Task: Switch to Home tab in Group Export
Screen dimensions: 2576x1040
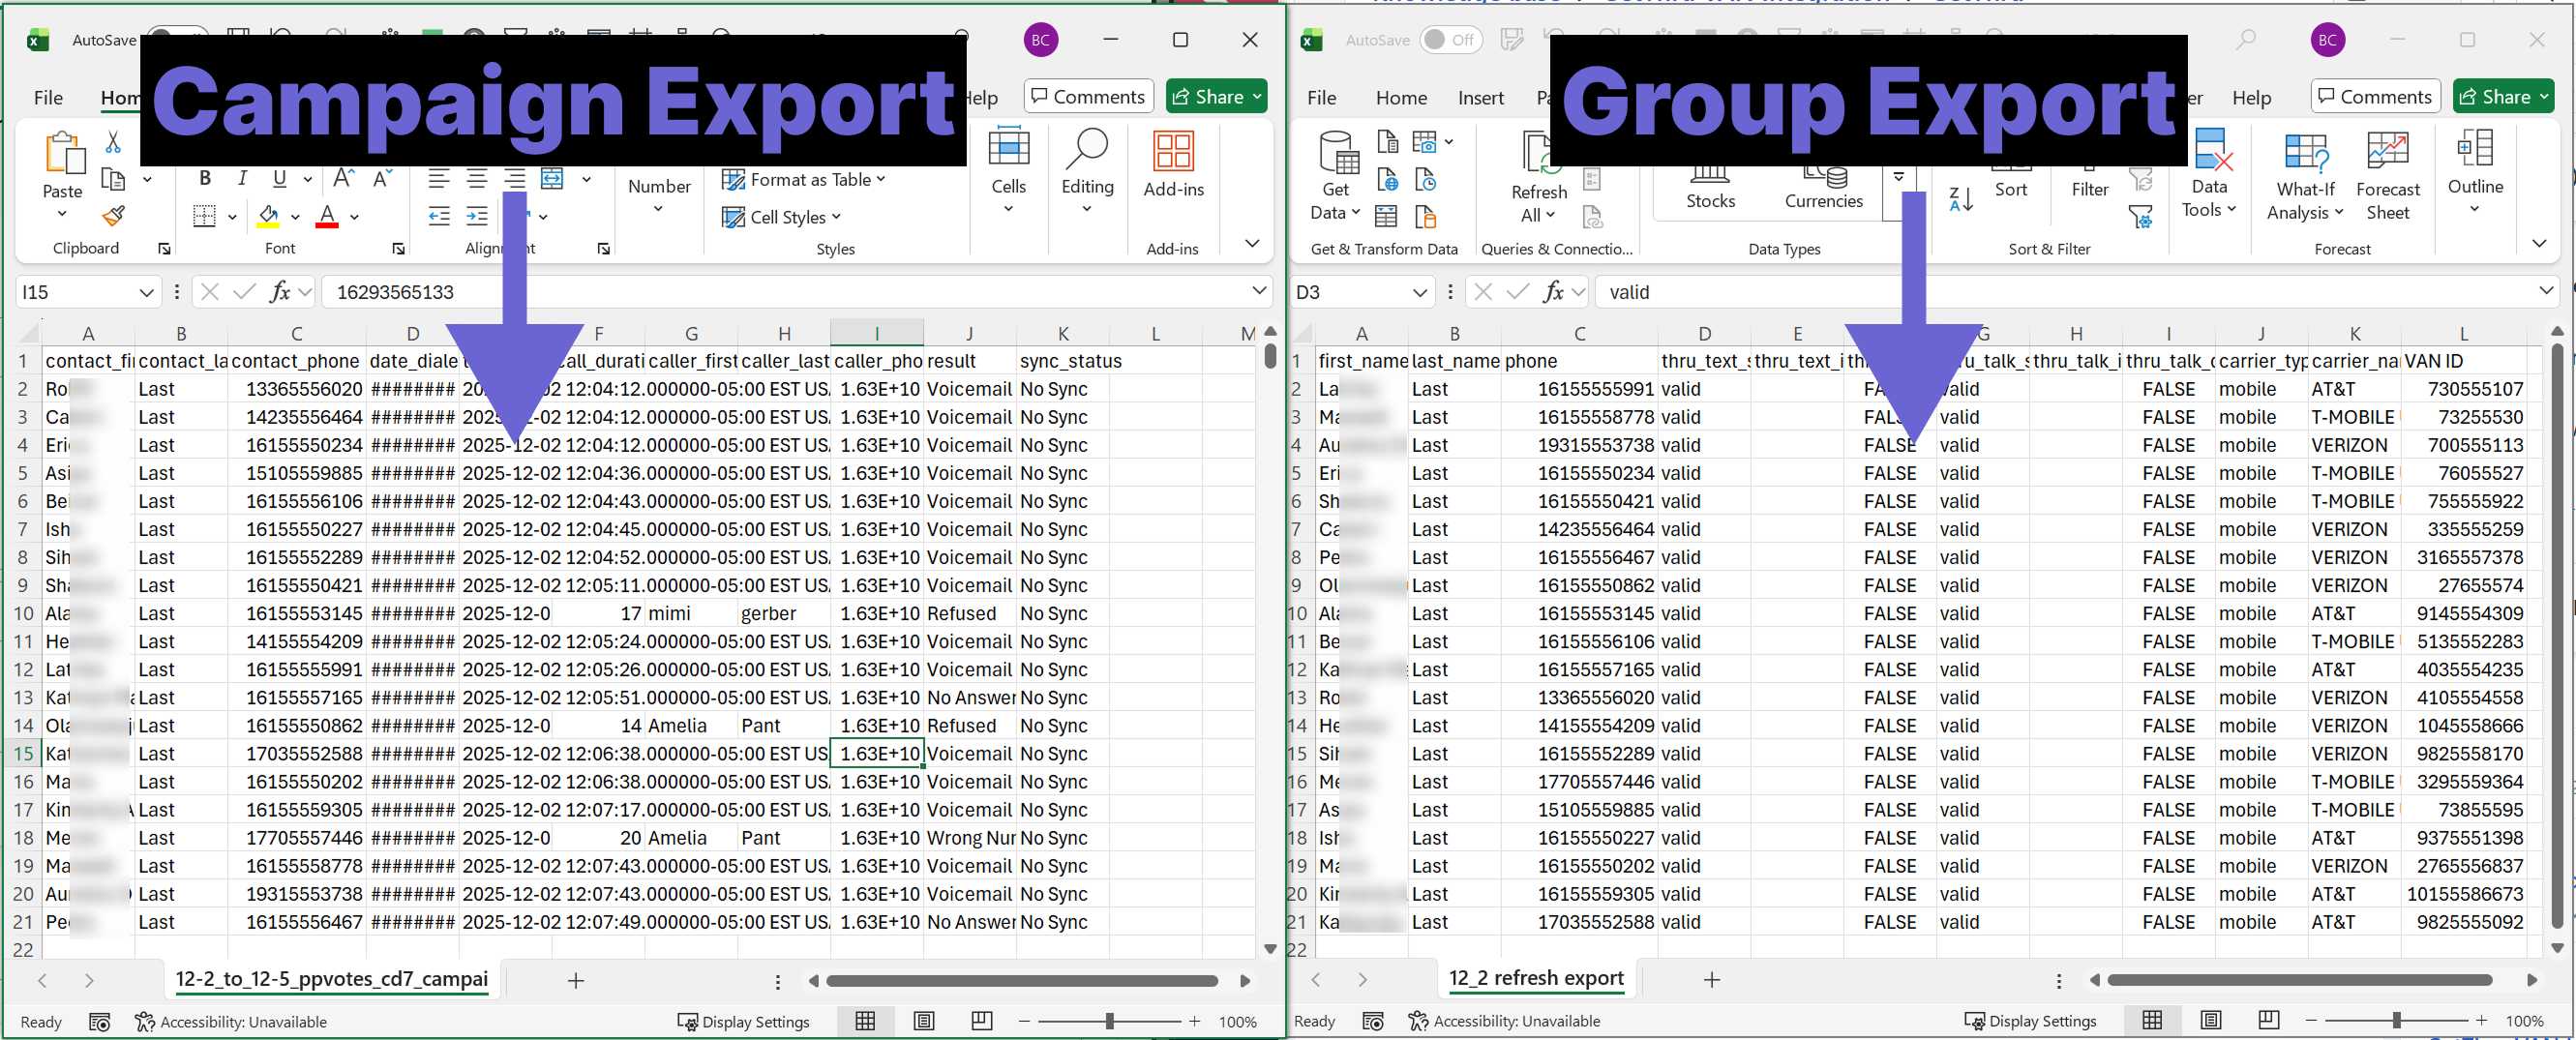Action: 1401,97
